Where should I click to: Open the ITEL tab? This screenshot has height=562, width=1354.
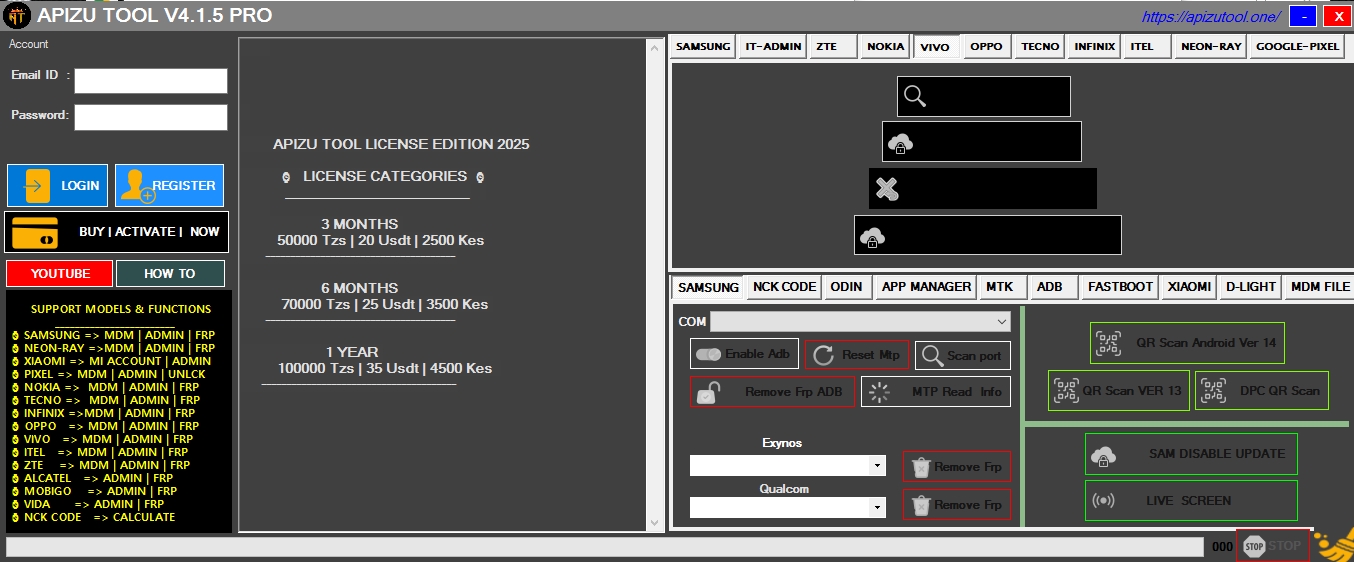point(1146,46)
